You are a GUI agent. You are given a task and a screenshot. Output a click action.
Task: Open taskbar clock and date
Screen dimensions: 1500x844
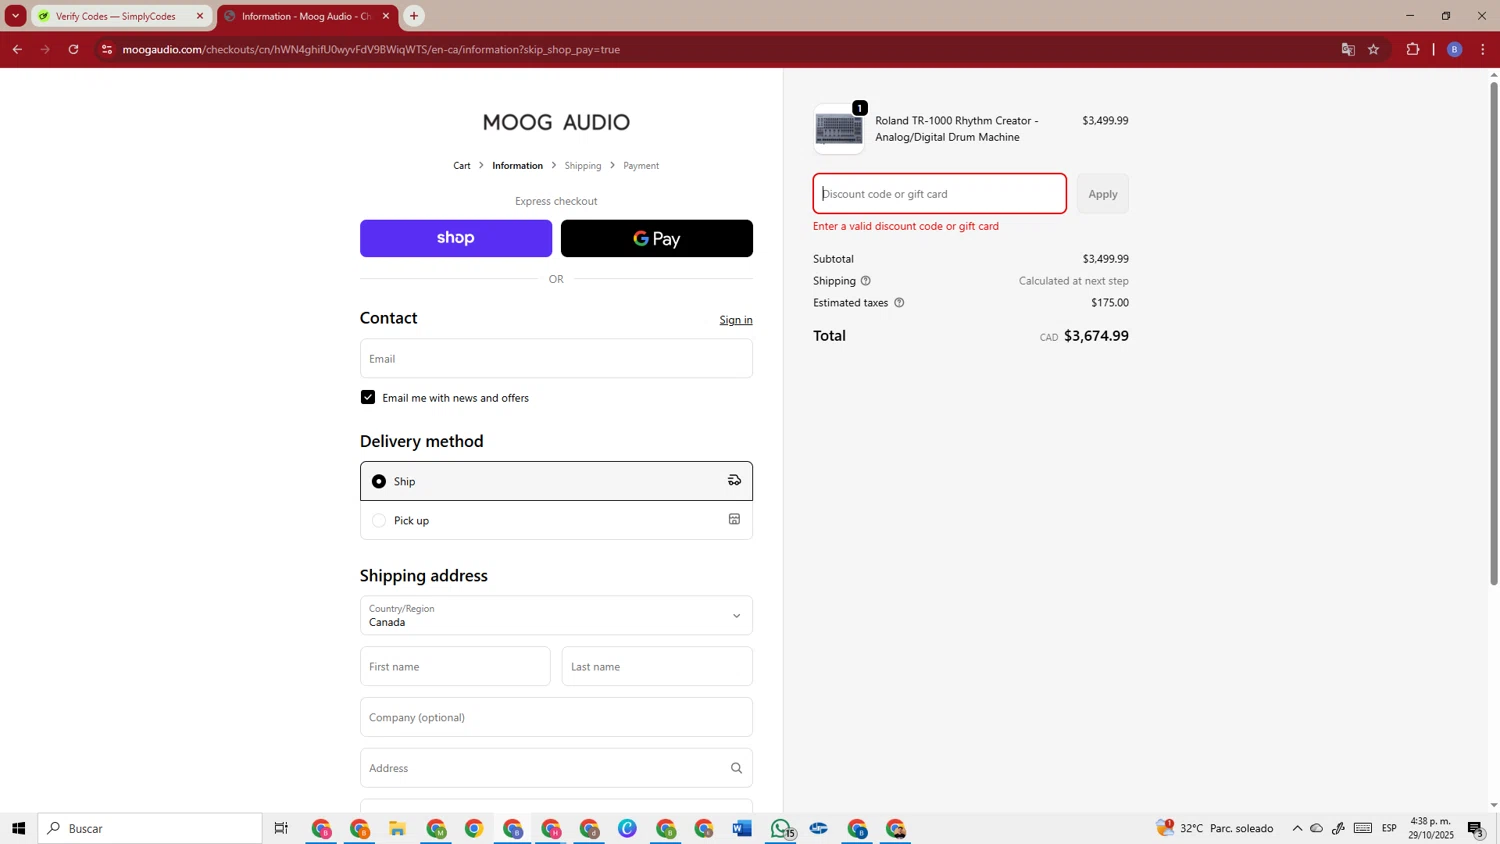[1431, 828]
